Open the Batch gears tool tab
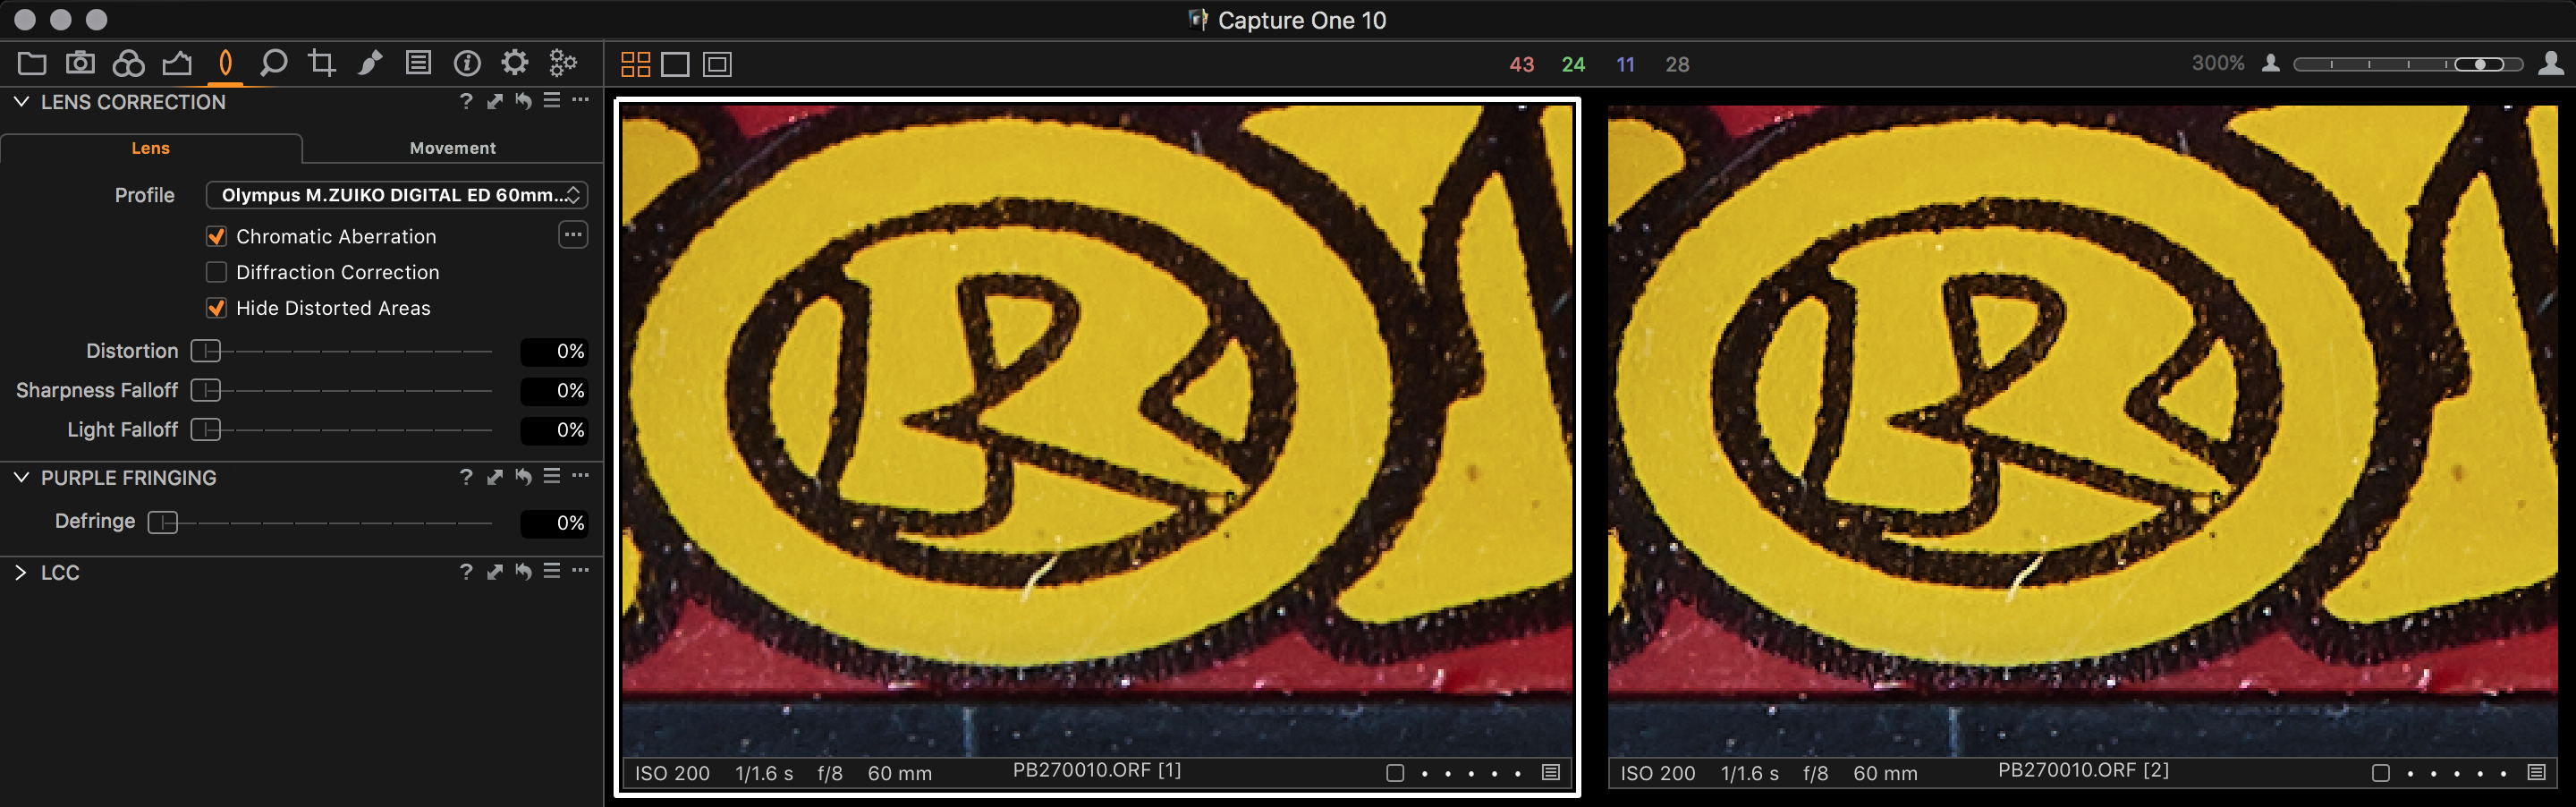Screen dimensions: 2576x807 564,64
